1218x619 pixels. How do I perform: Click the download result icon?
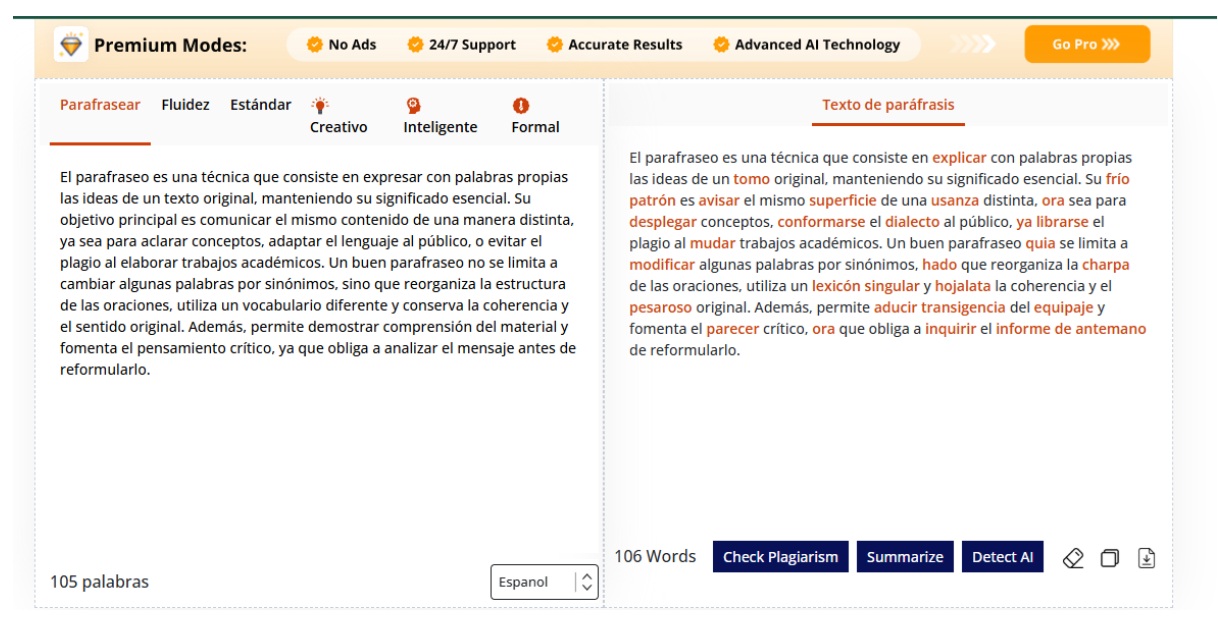coord(1146,558)
